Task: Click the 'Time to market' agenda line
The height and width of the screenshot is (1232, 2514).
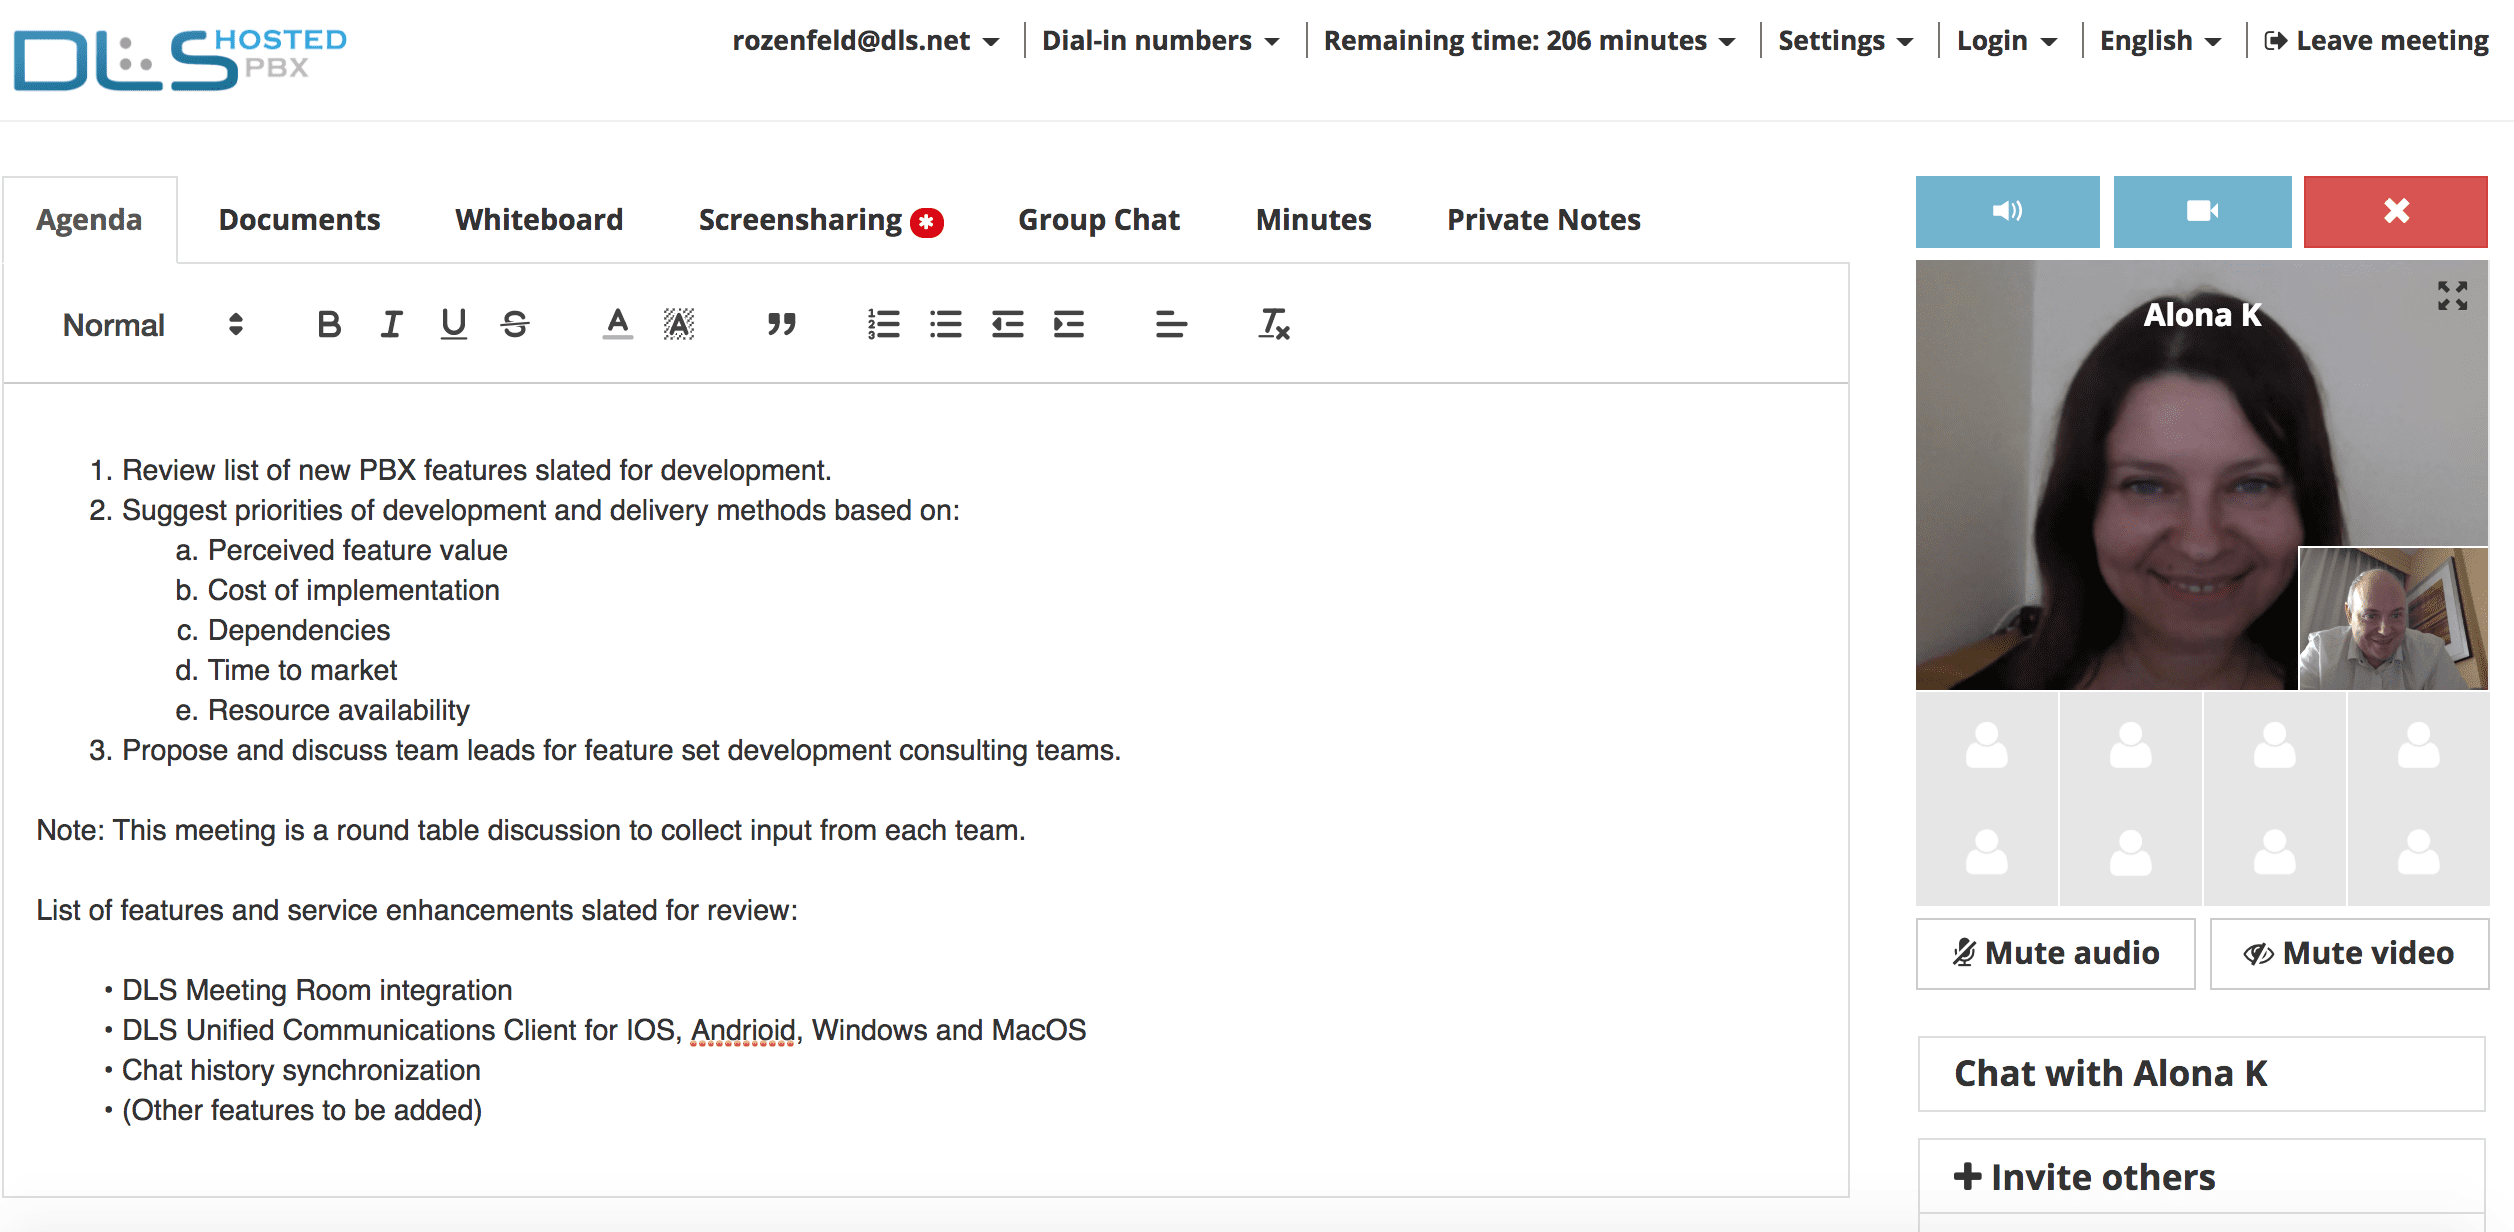Action: [x=302, y=670]
